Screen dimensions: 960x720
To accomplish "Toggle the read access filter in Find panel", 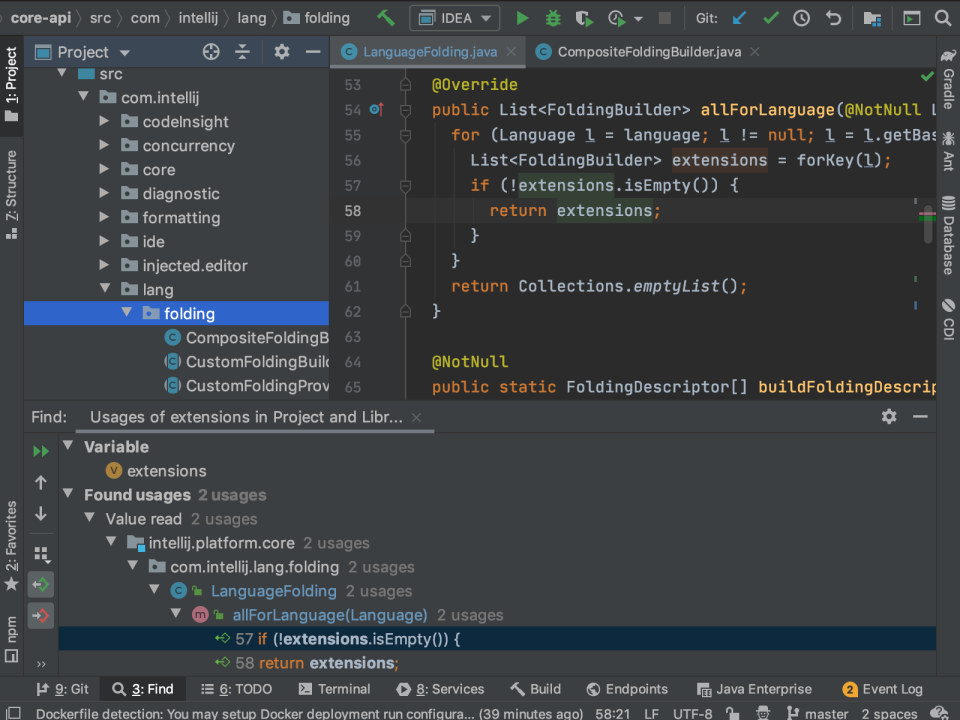I will [41, 584].
